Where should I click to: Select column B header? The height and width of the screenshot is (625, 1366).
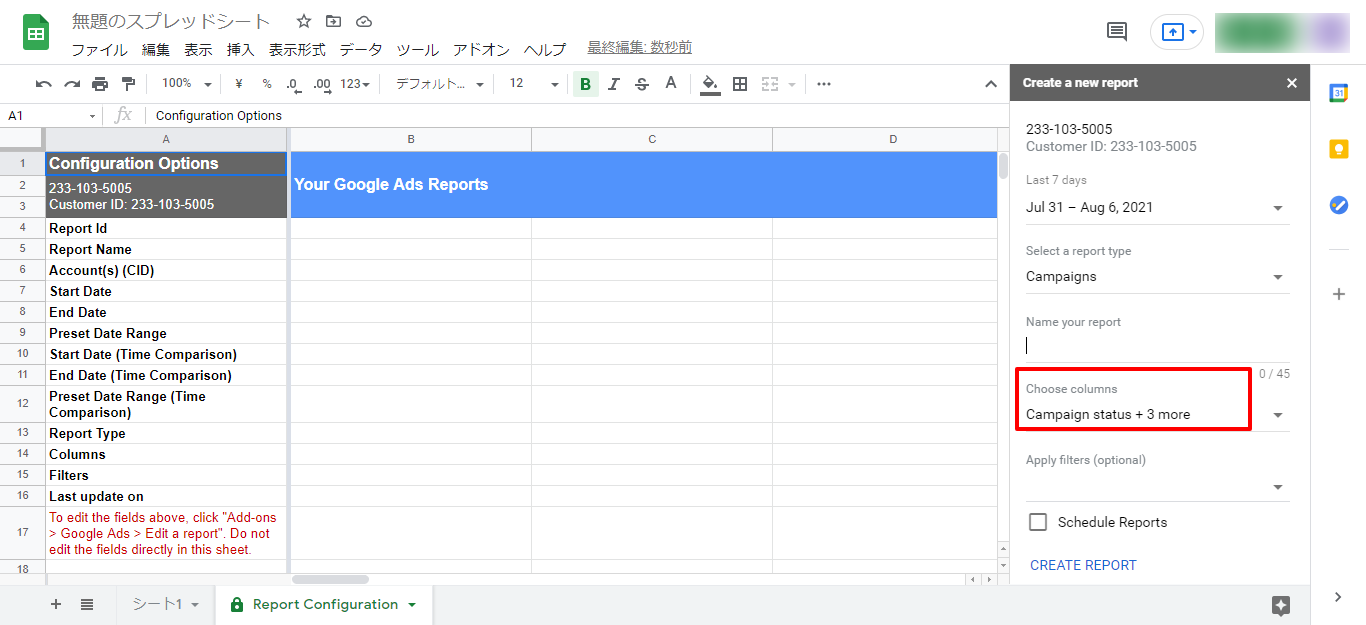(x=410, y=139)
